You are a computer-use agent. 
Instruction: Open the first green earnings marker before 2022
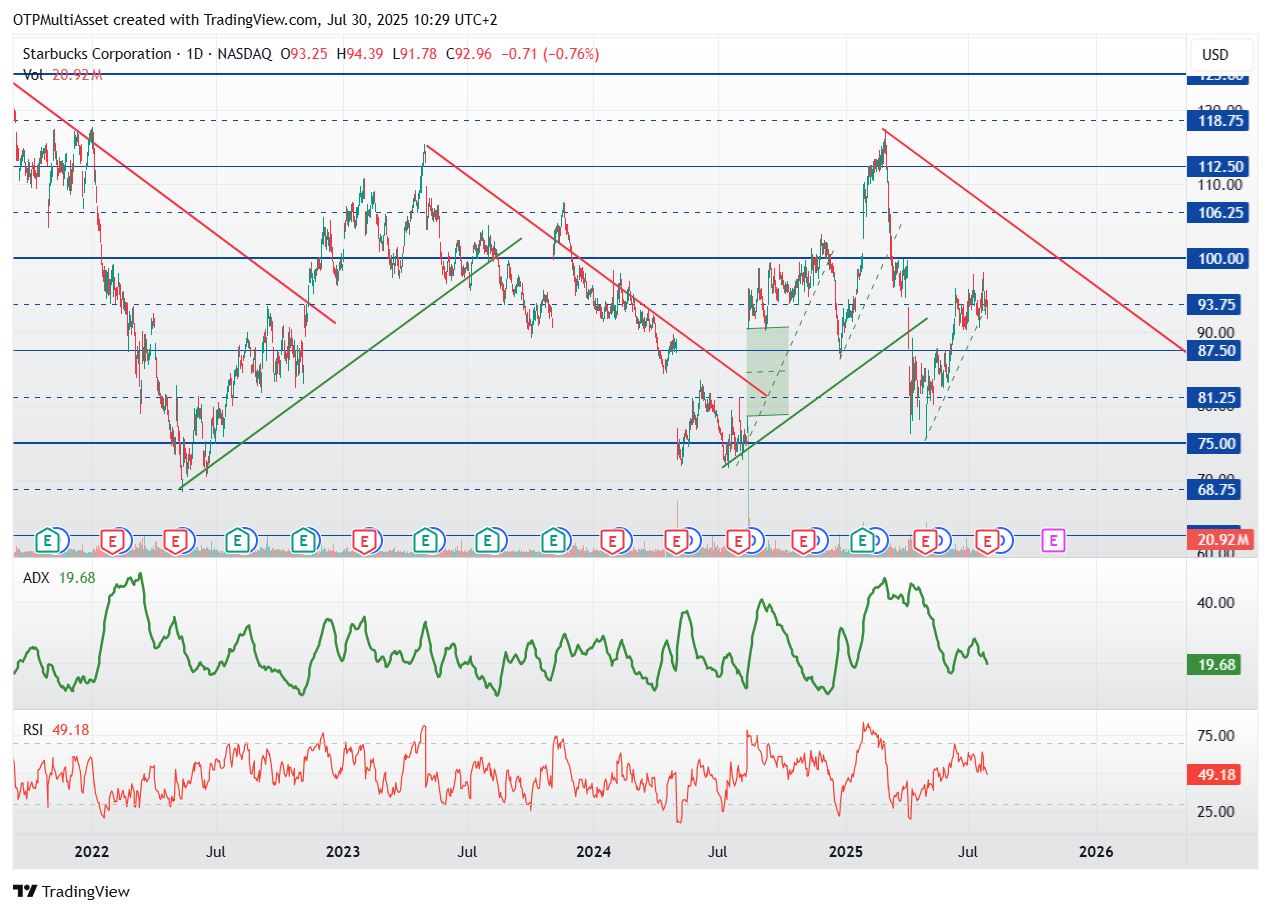[x=47, y=541]
